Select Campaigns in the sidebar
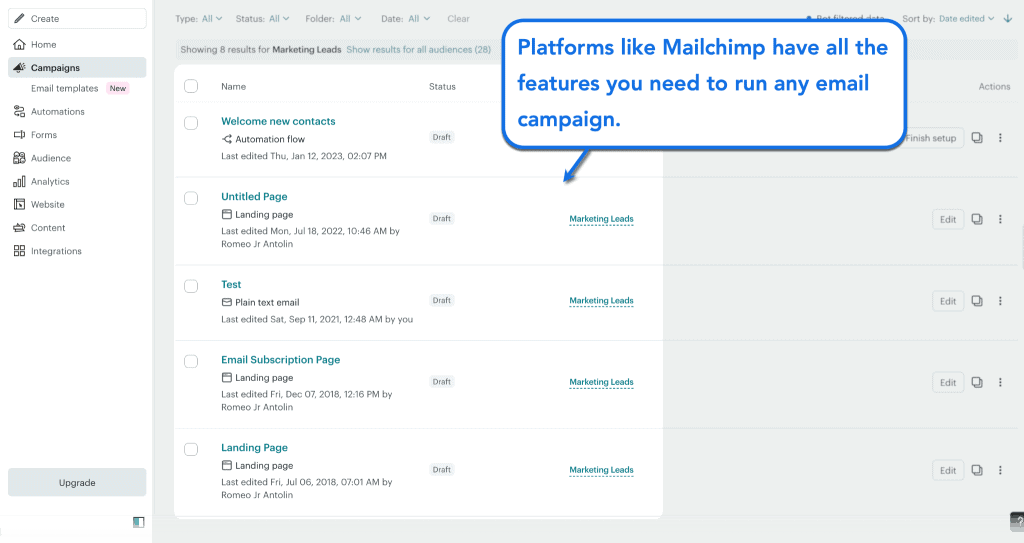This screenshot has height=543, width=1024. 77,67
